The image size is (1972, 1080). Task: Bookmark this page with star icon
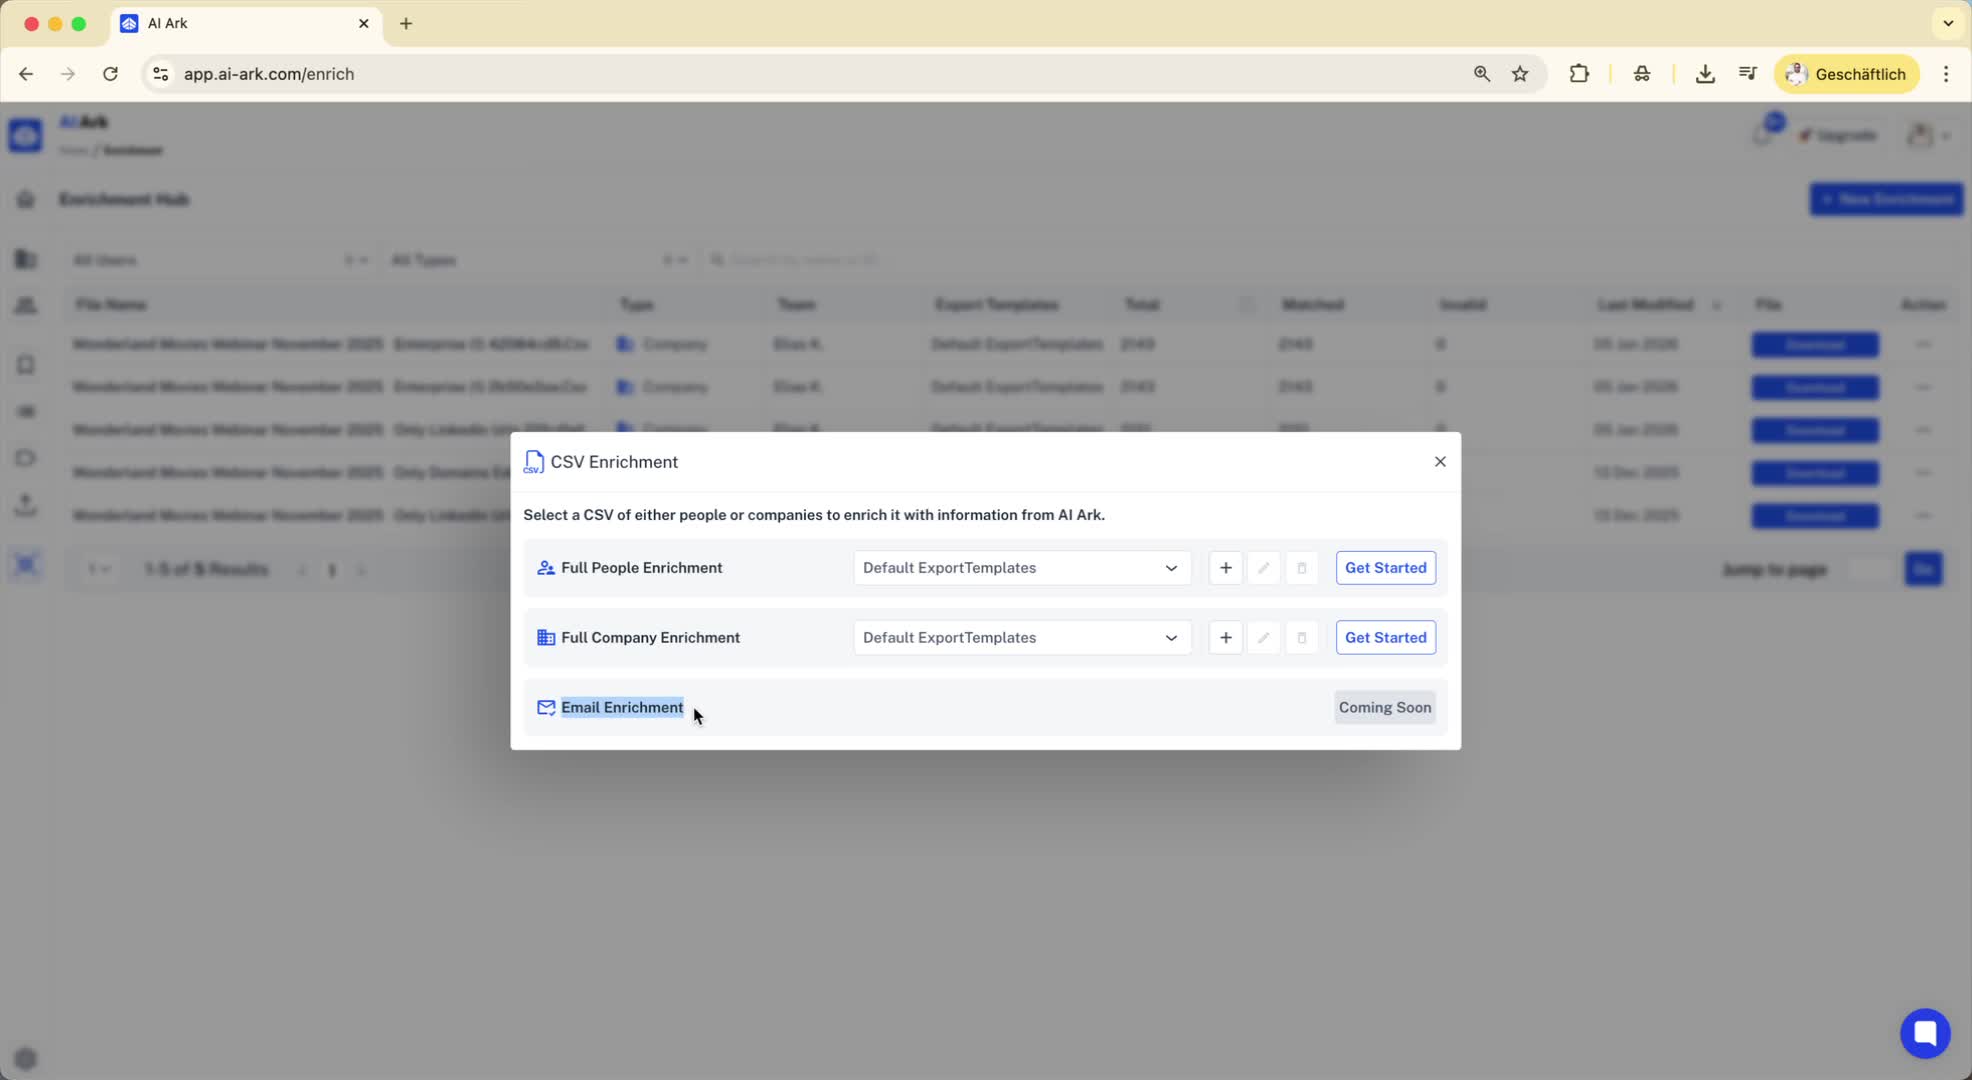point(1520,74)
